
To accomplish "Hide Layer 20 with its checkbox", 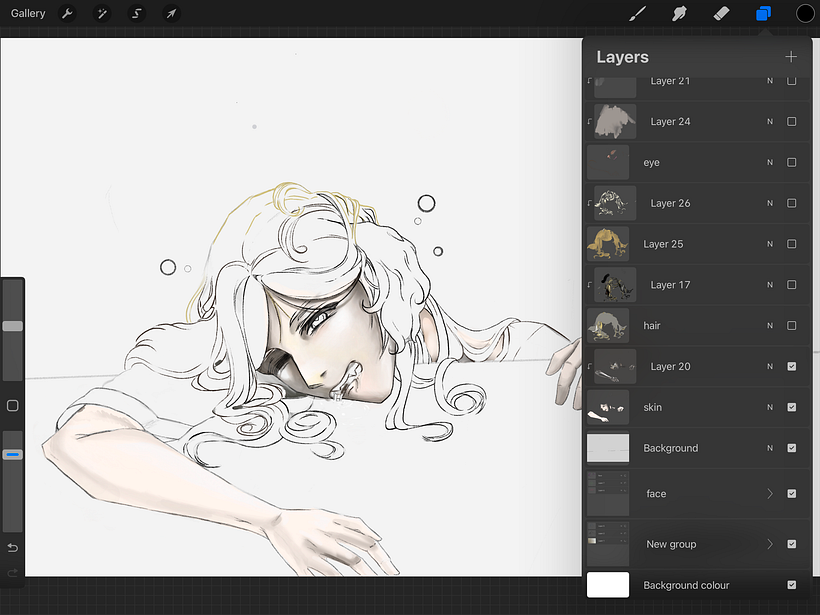I will [x=792, y=366].
